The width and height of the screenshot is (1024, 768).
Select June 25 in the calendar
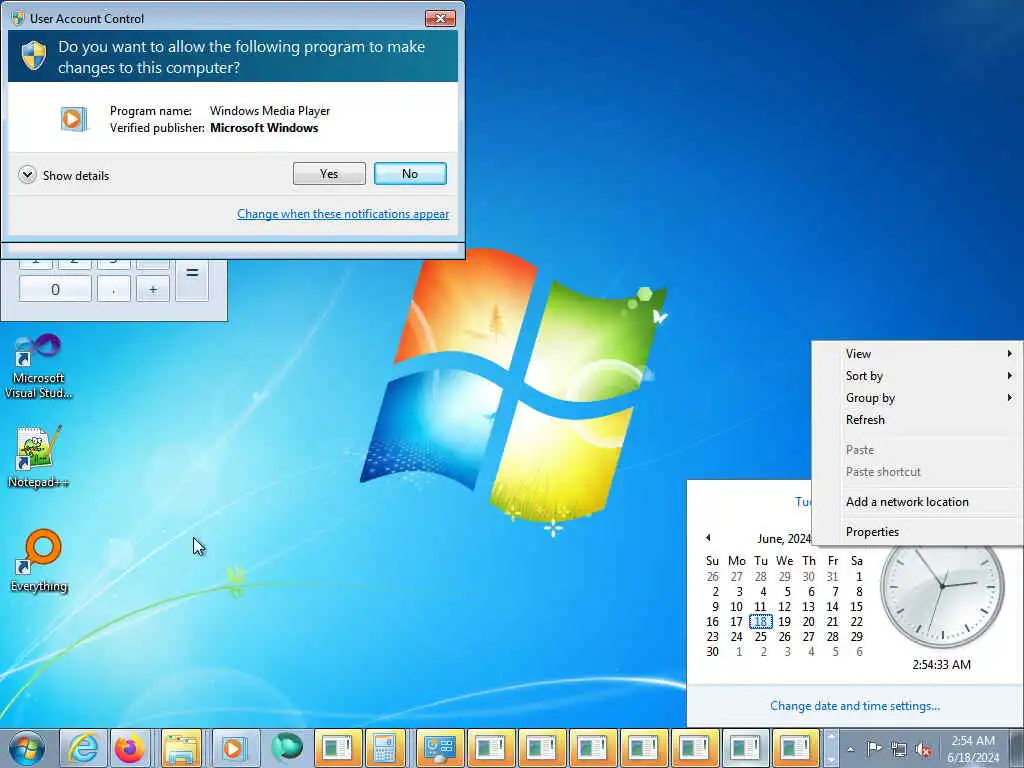pyautogui.click(x=761, y=637)
